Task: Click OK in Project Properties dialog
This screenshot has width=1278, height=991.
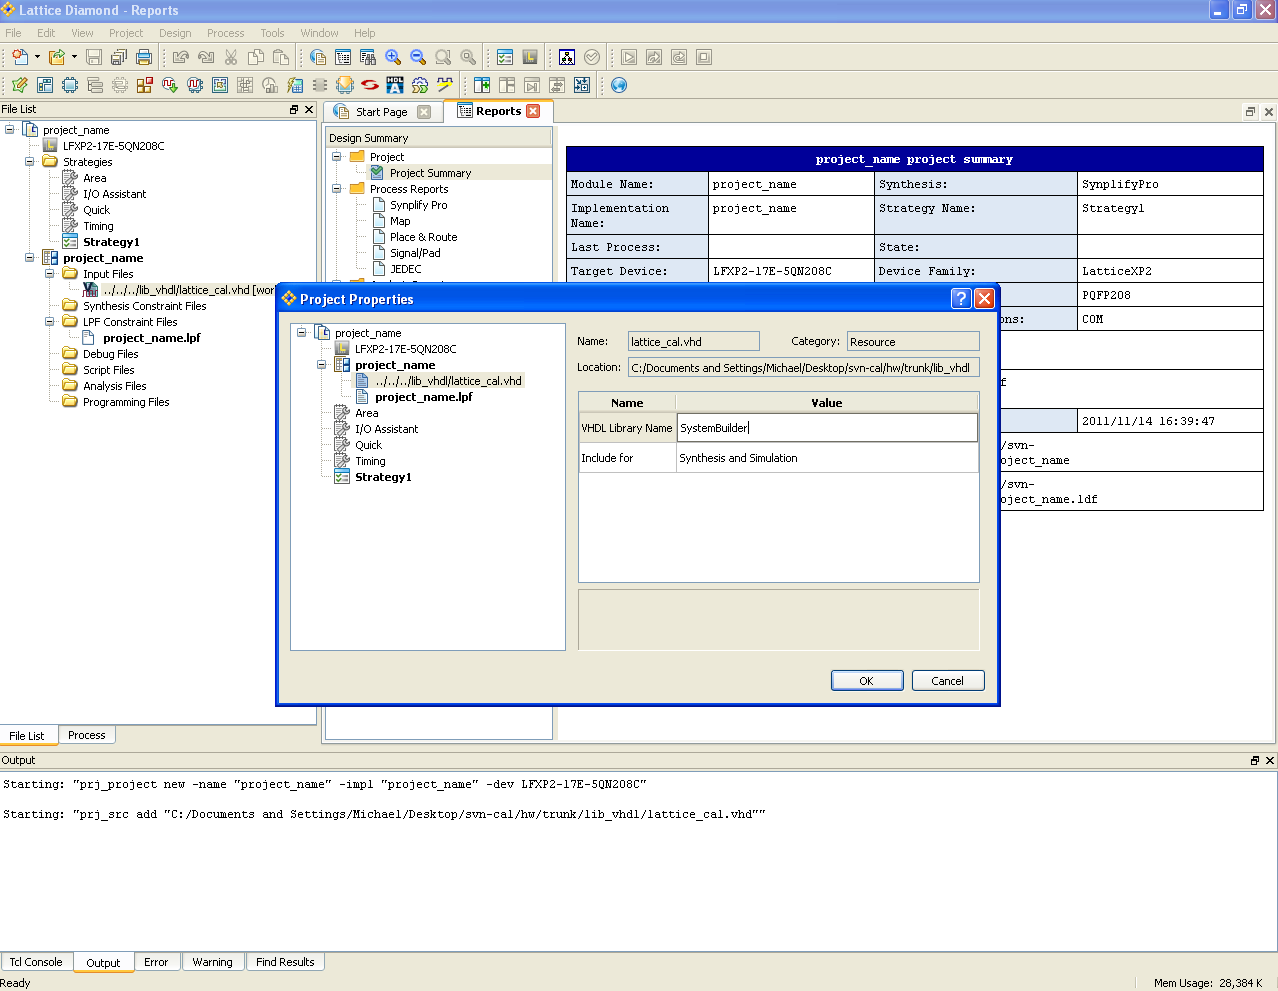Action: coord(867,681)
